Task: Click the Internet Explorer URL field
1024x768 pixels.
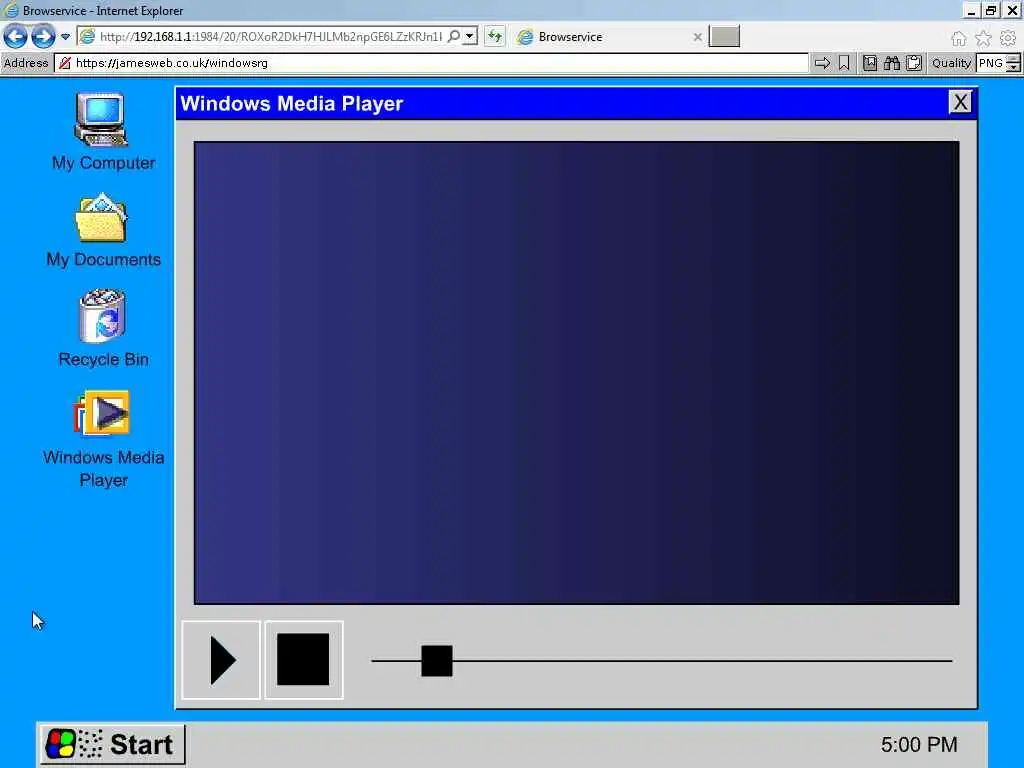Action: tap(270, 37)
